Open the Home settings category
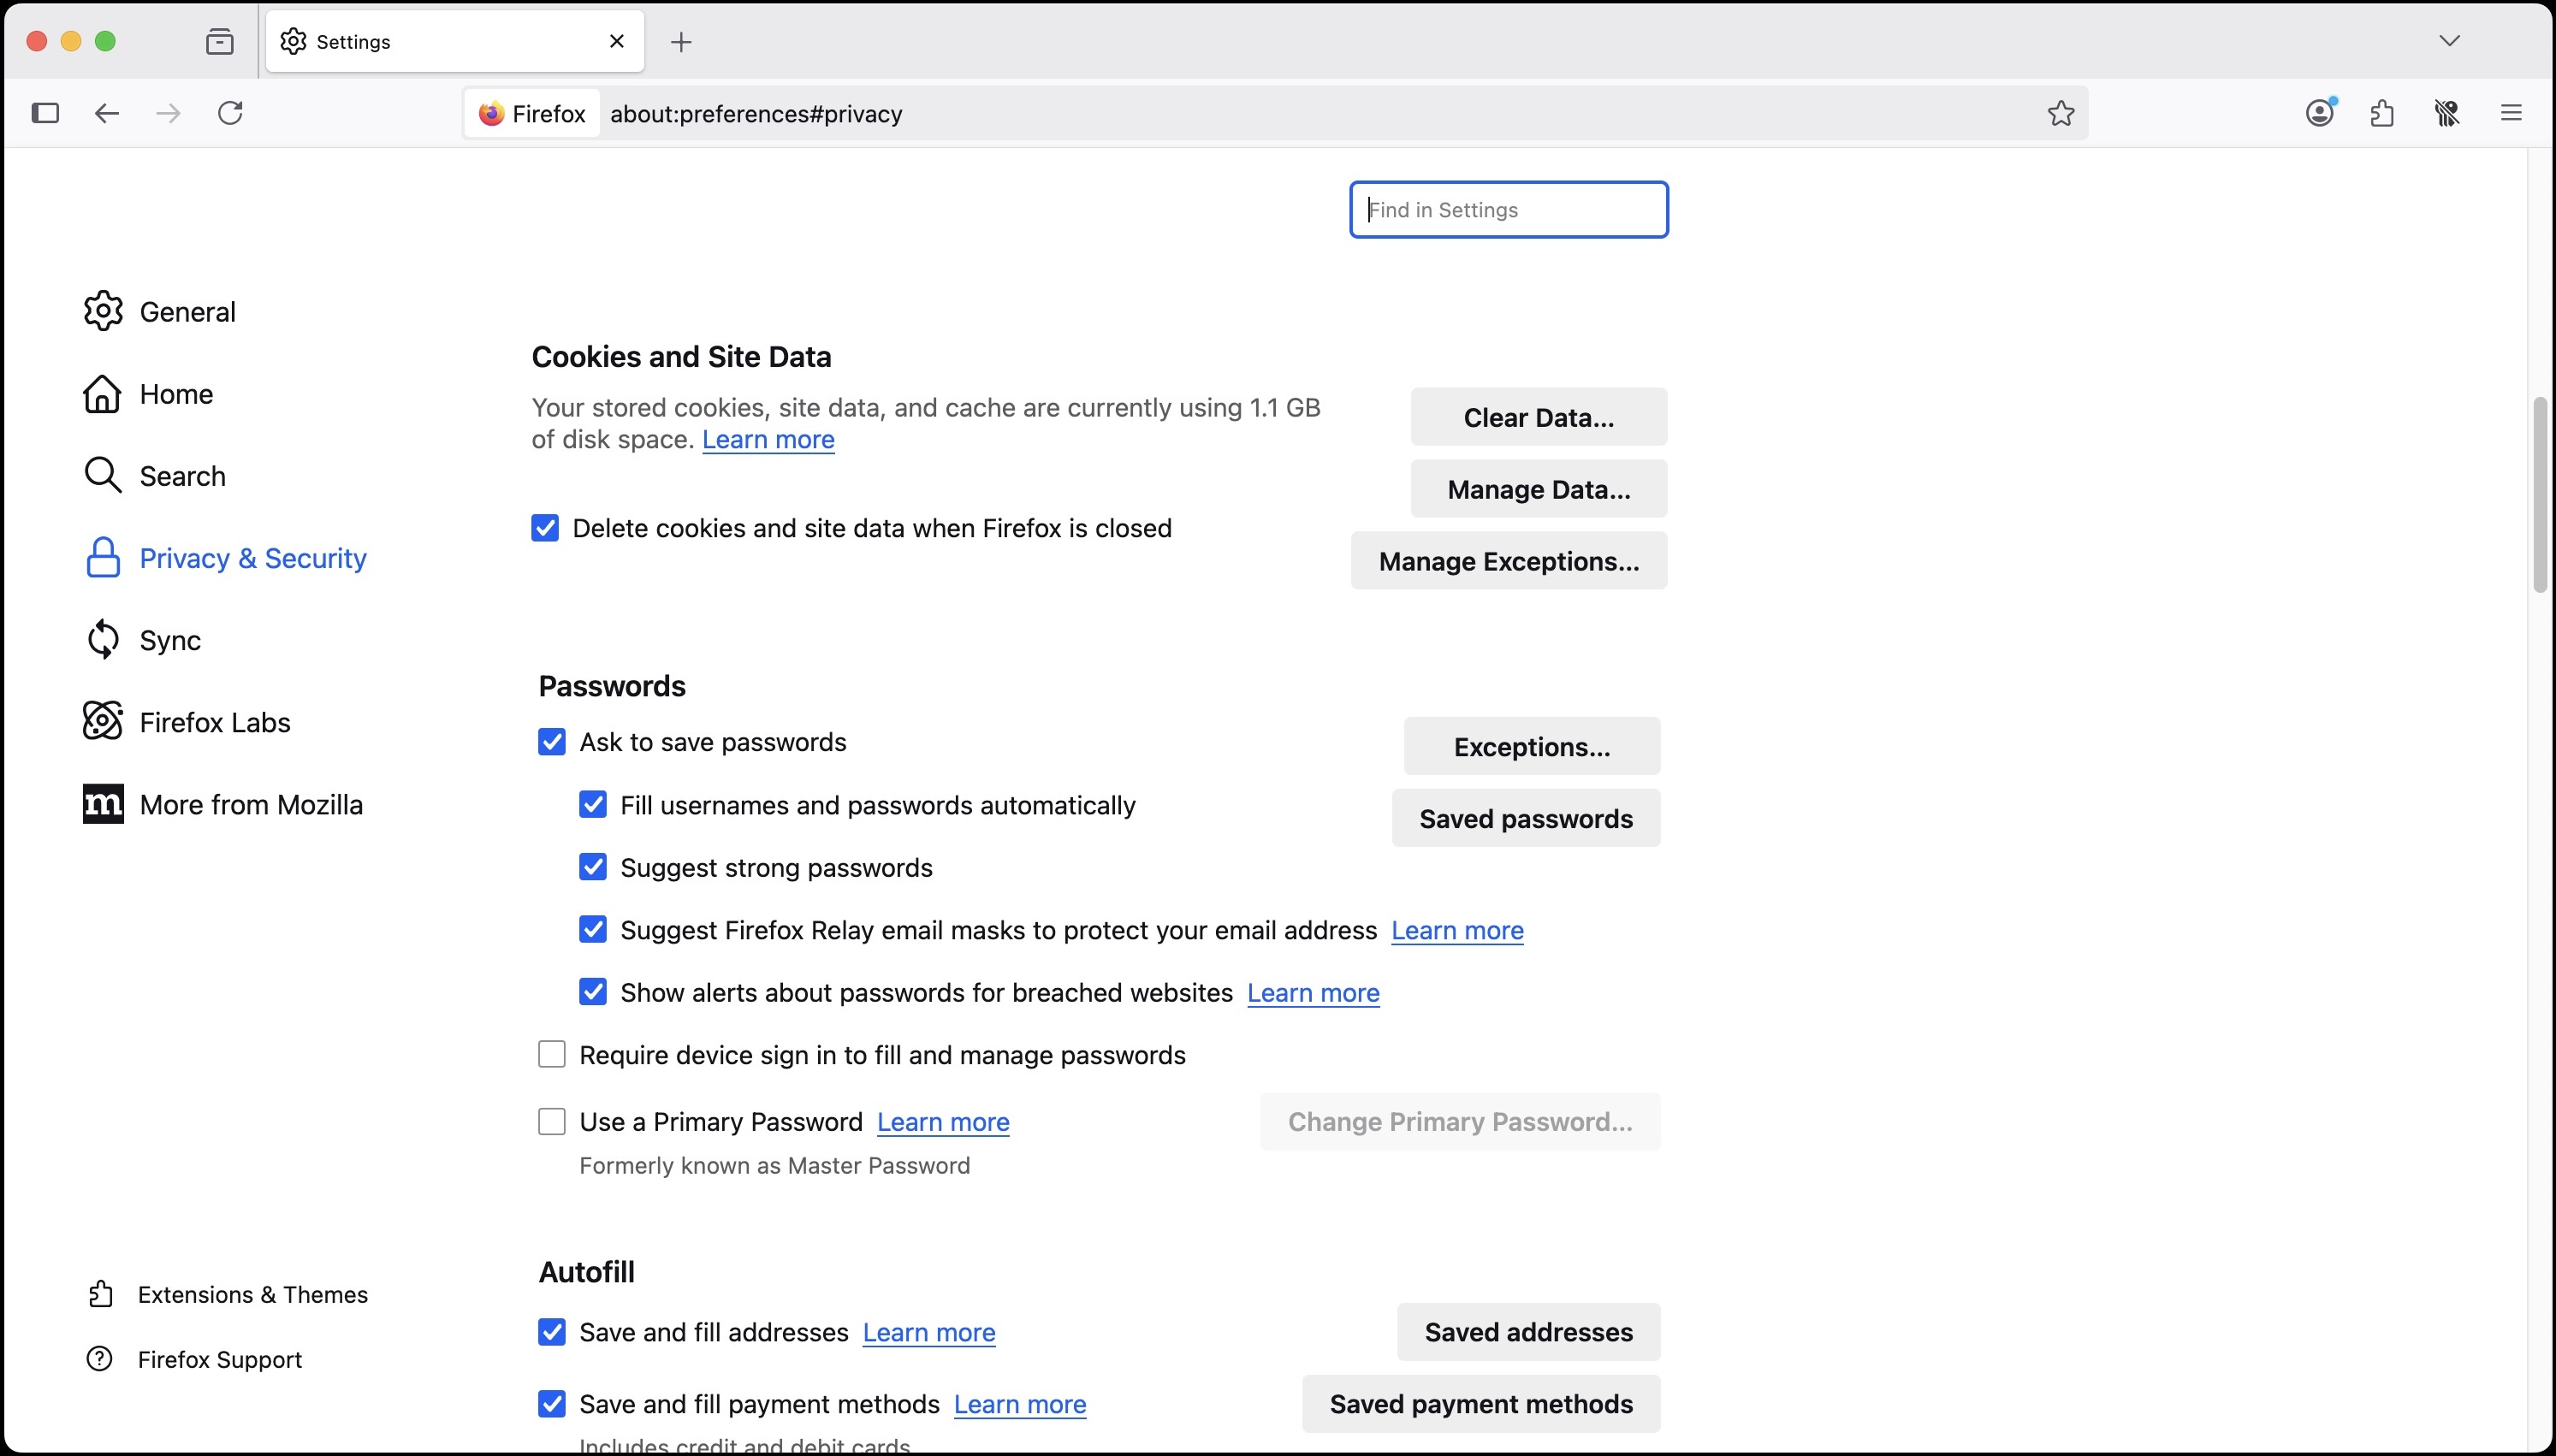 tap(148, 394)
